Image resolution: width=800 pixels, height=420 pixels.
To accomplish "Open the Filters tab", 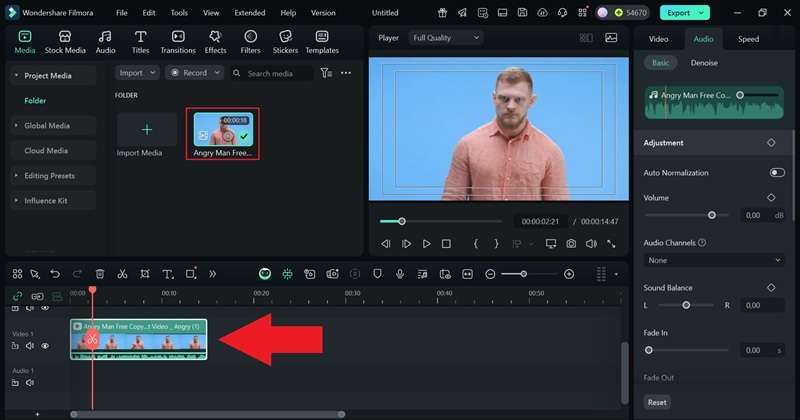I will (251, 42).
